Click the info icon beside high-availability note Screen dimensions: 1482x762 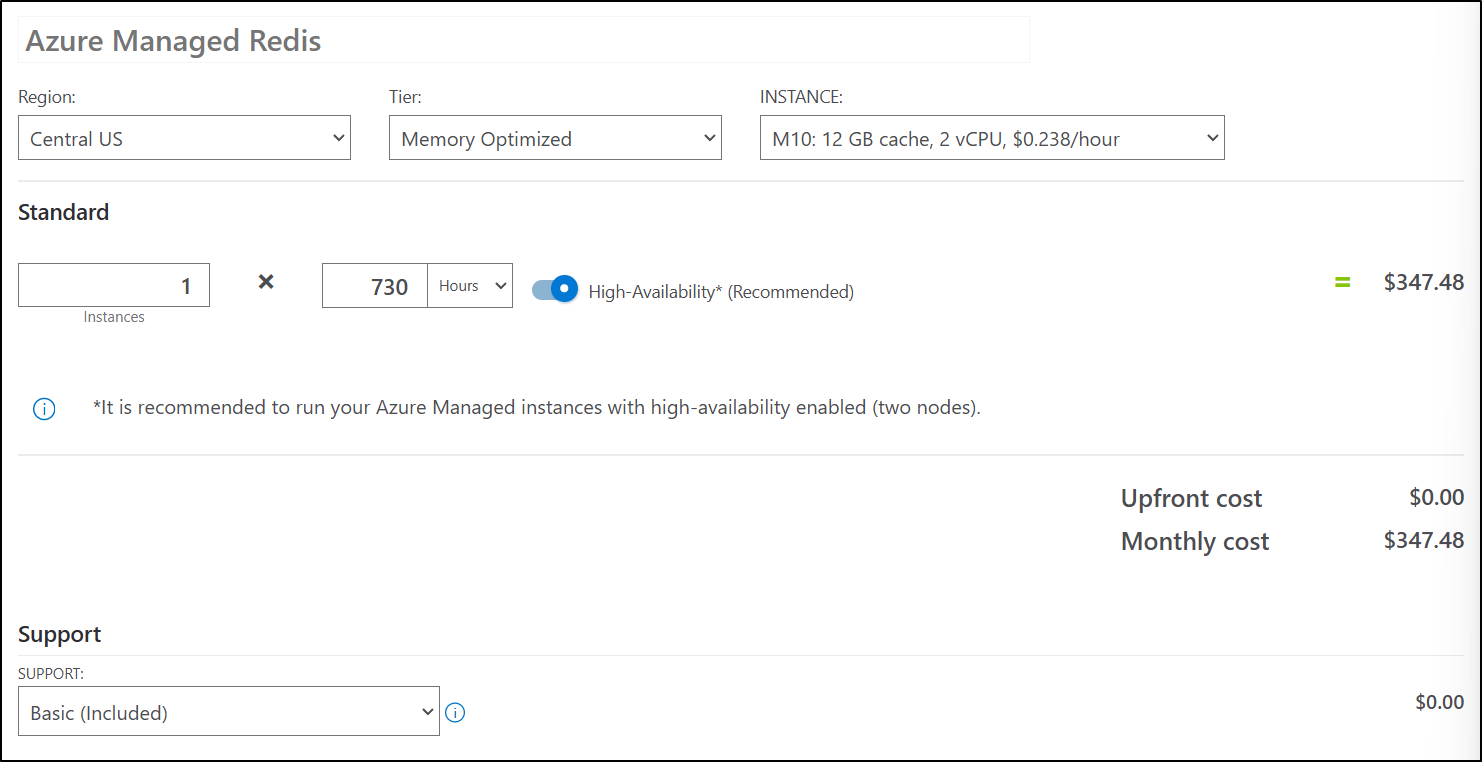click(44, 409)
